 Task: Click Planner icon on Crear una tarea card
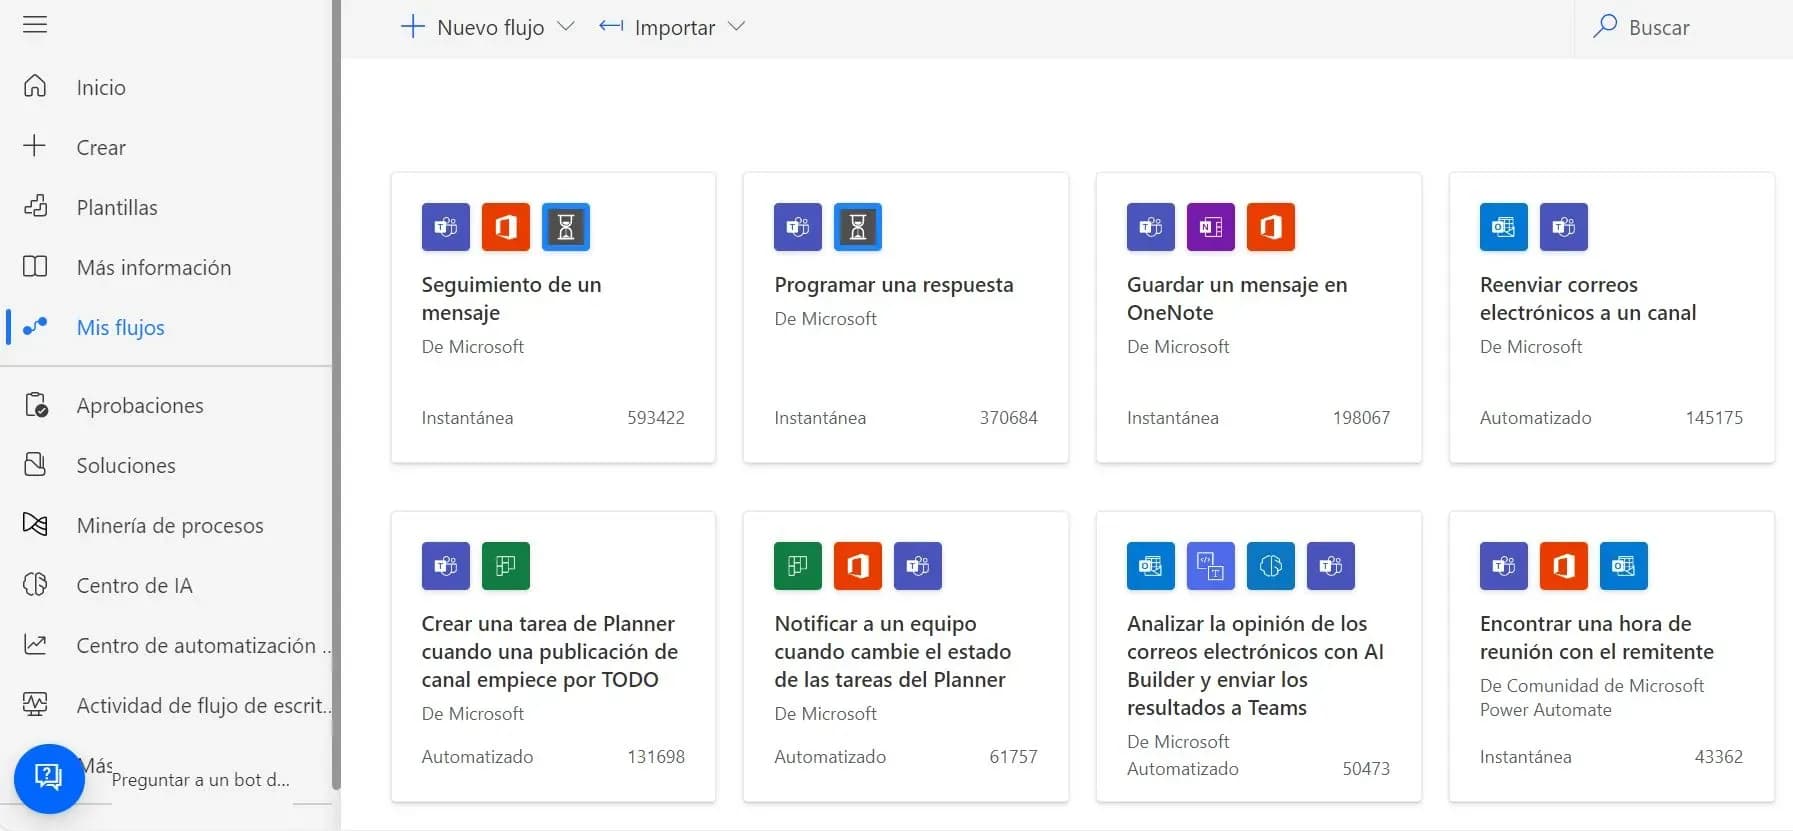click(x=506, y=565)
